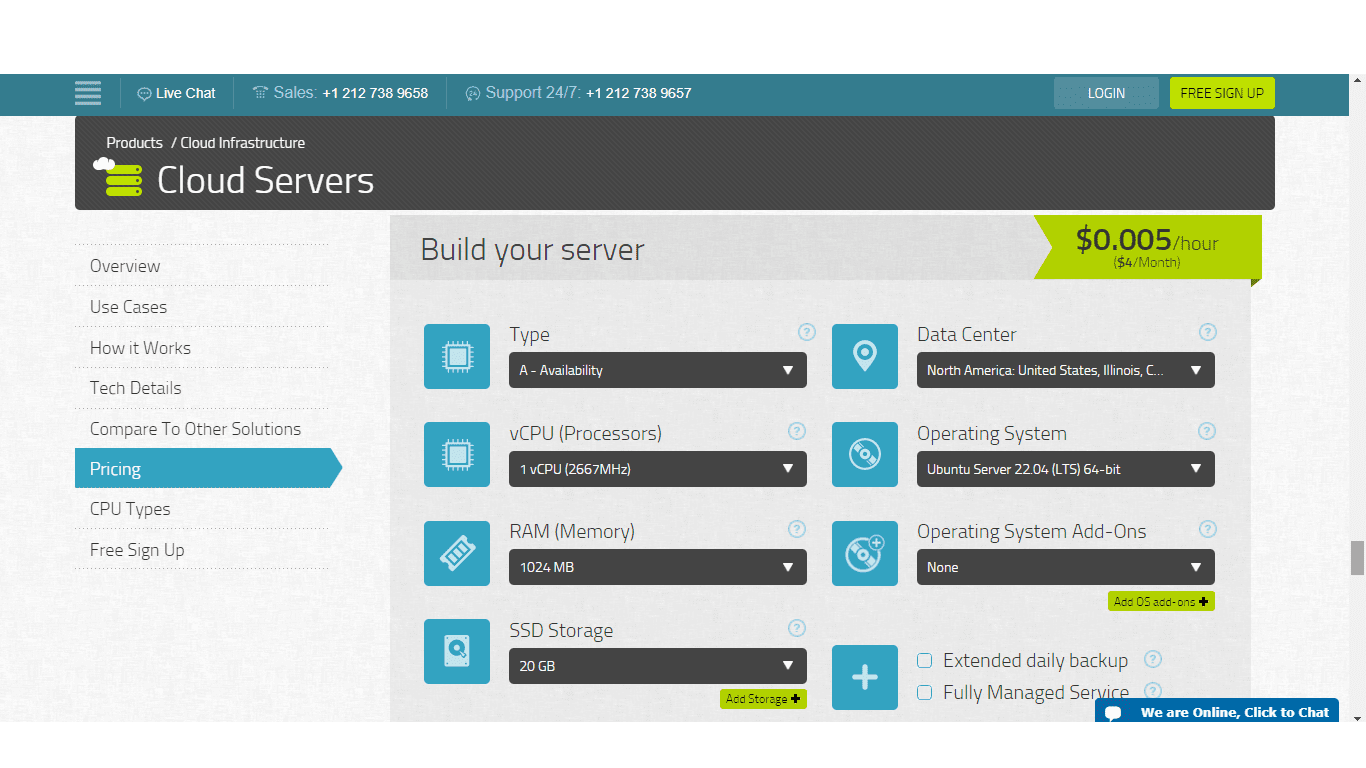Viewport: 1366px width, 768px height.
Task: Click the Sales phone icon
Action: click(260, 93)
